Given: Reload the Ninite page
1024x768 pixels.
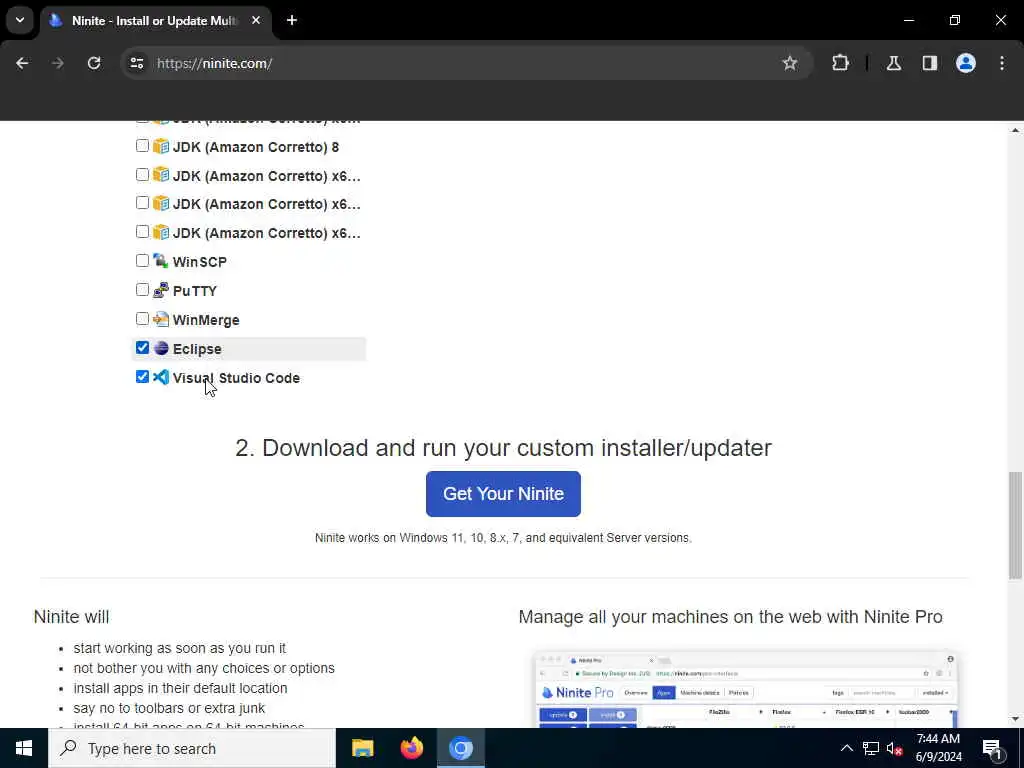Looking at the screenshot, I should pos(94,63).
